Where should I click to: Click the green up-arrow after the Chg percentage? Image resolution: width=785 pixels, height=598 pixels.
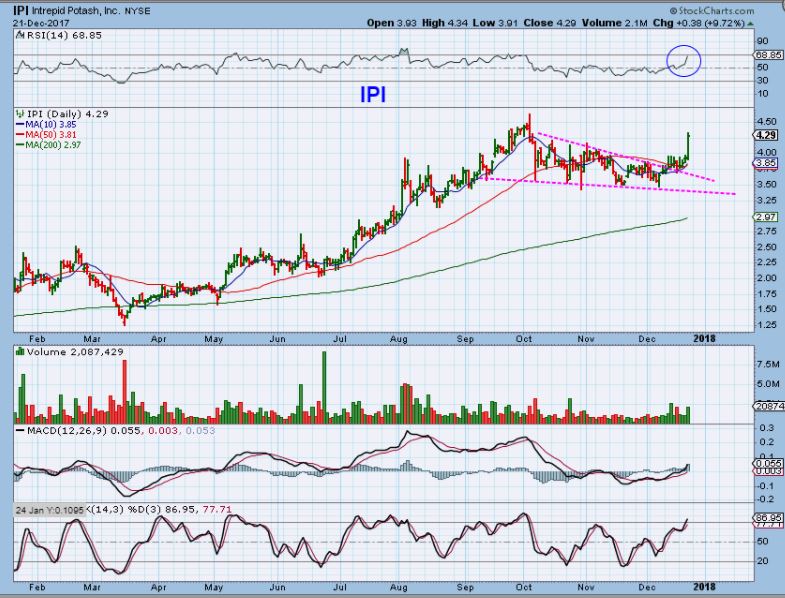[x=750, y=24]
